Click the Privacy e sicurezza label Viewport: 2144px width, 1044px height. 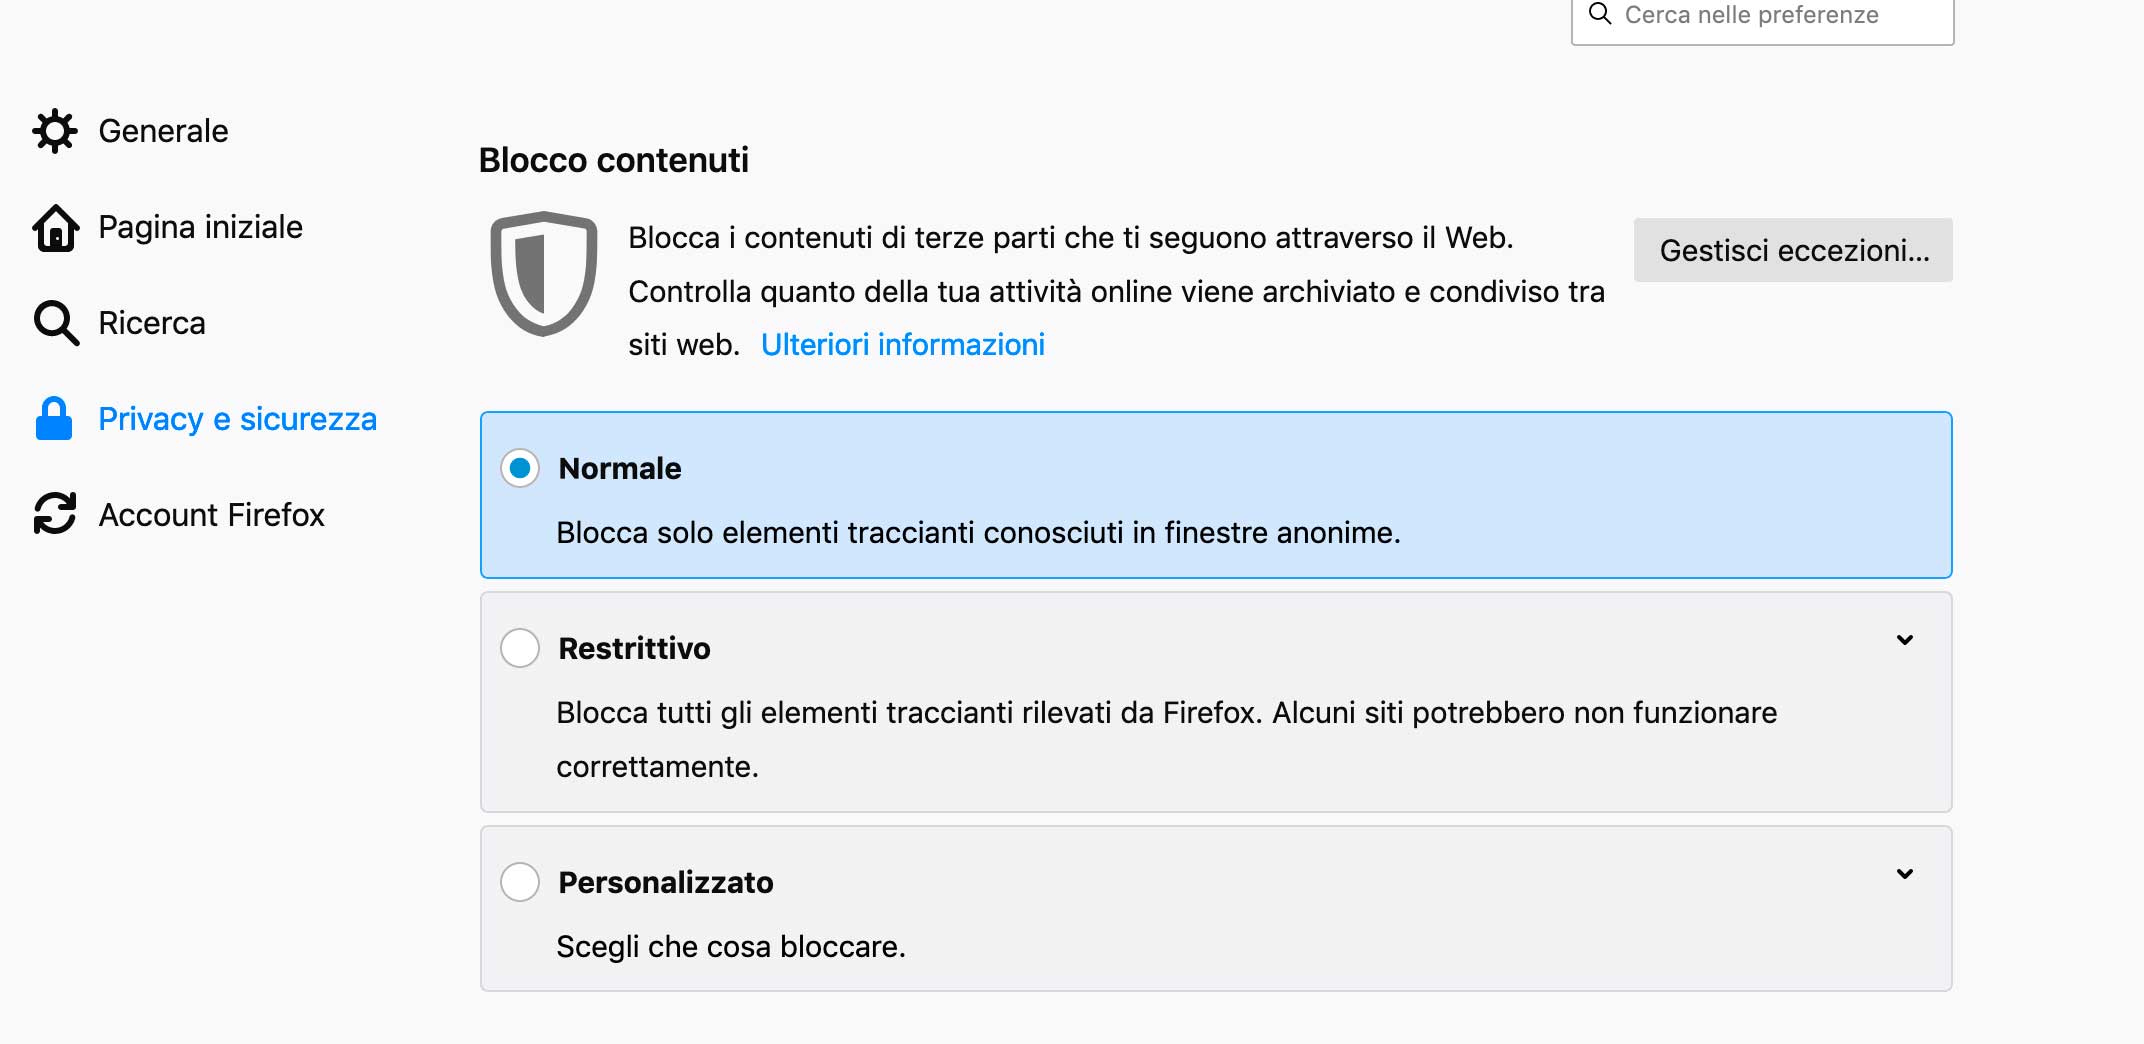[x=237, y=419]
